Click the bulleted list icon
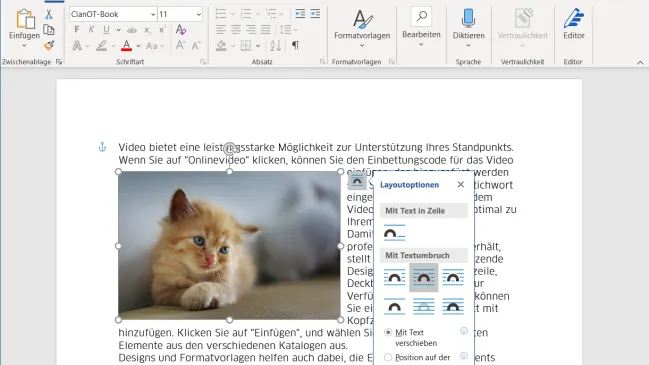Screen dimensions: 649x365 221,14
